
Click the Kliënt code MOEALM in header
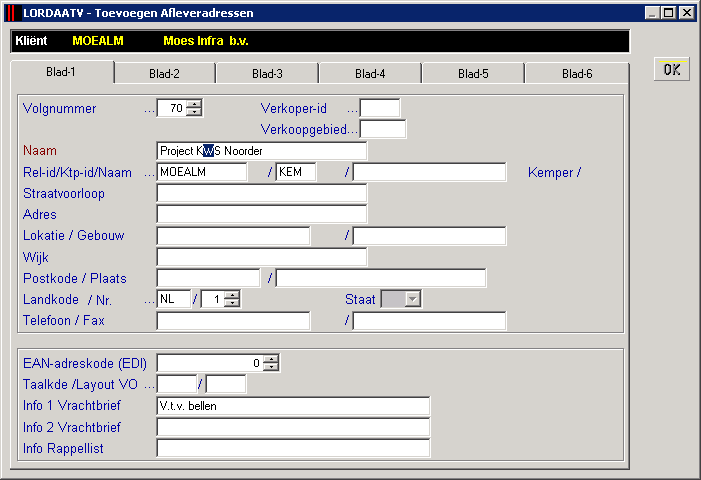coord(98,41)
